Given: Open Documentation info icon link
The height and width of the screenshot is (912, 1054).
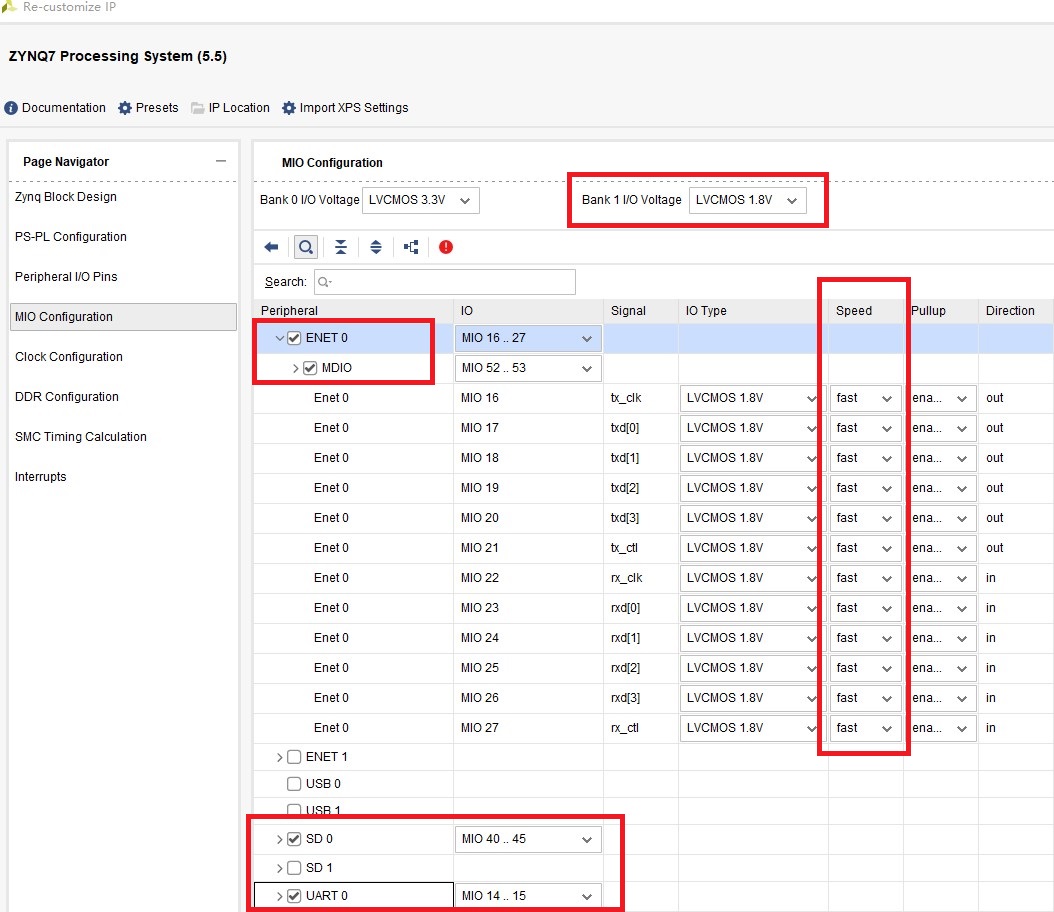Looking at the screenshot, I should point(55,108).
